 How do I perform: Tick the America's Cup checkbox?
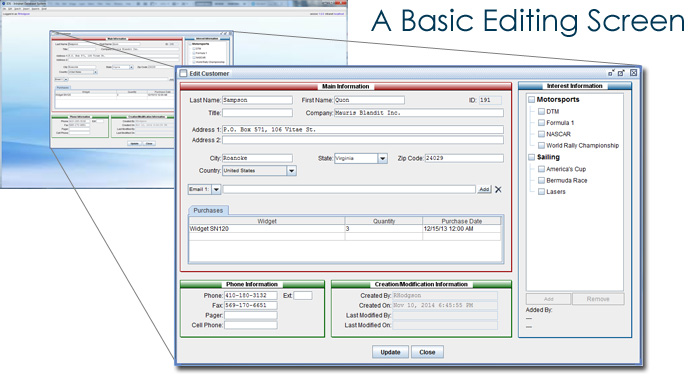click(x=541, y=169)
